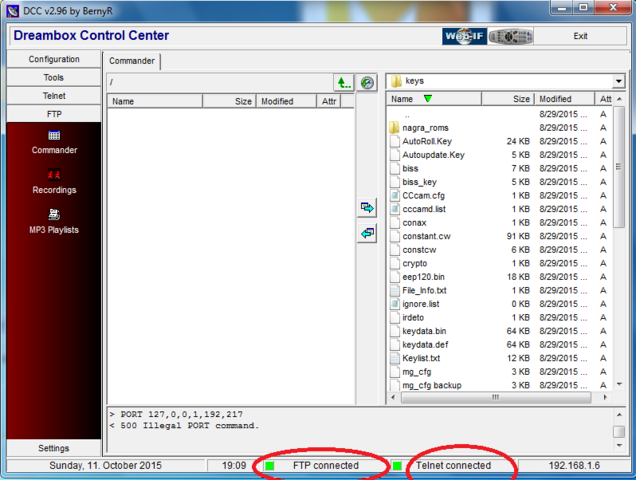Open the Telnet section

click(54, 96)
